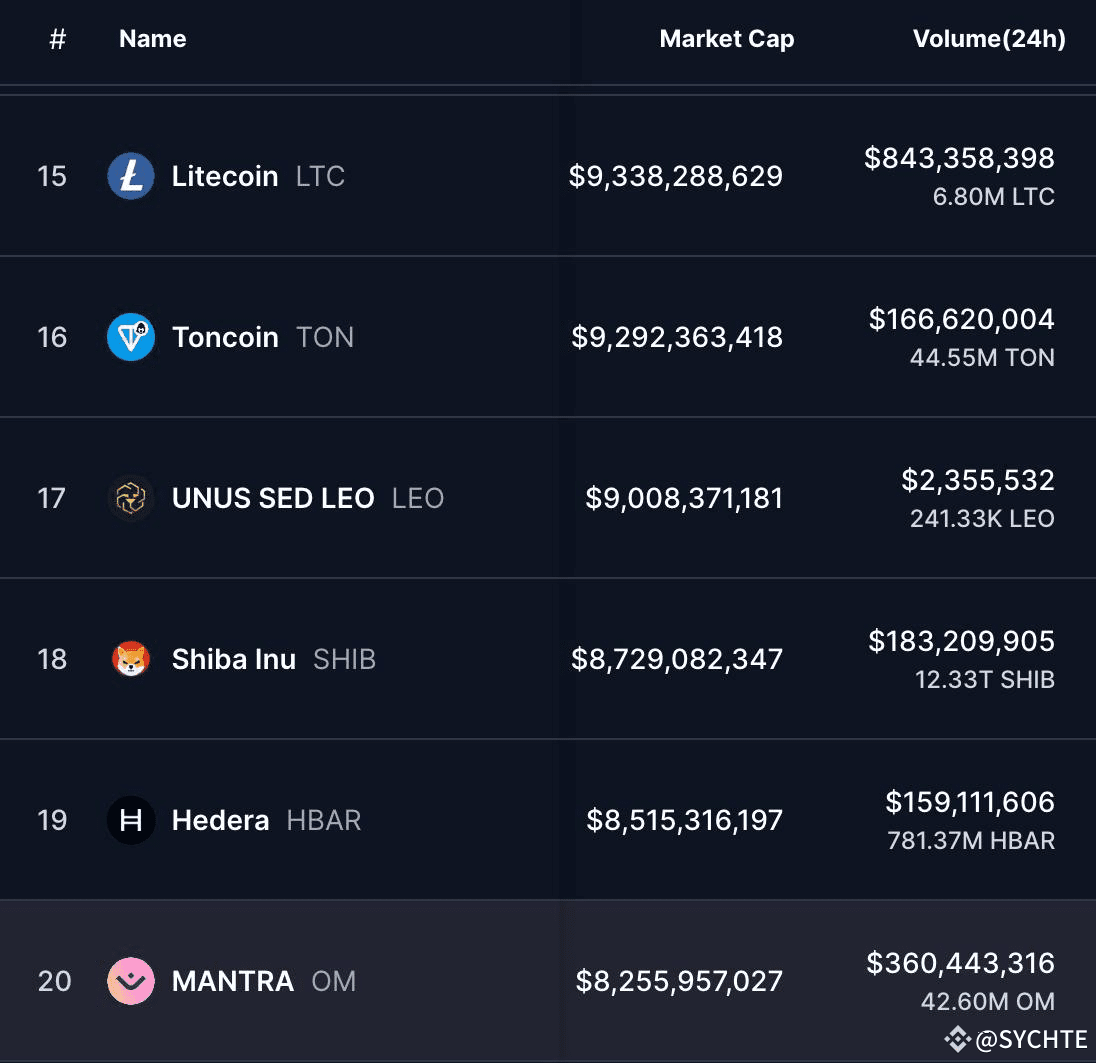Click the diamond icon next to @SYCHTE watermark

pyautogui.click(x=958, y=1038)
